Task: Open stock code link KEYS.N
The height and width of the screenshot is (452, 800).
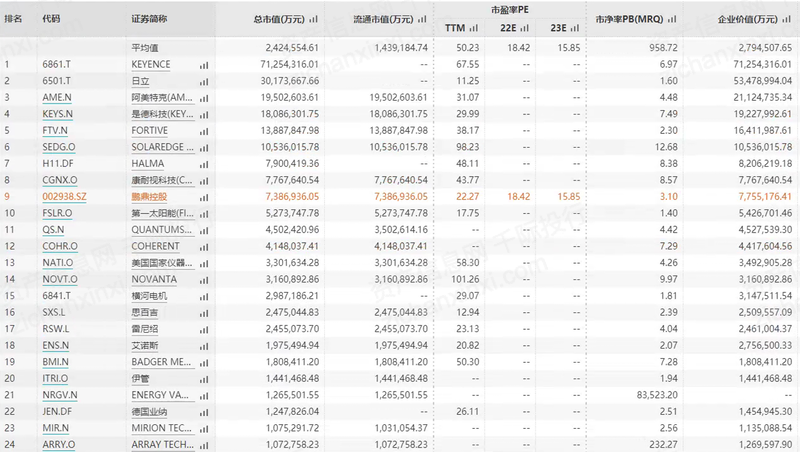Action: 57,114
